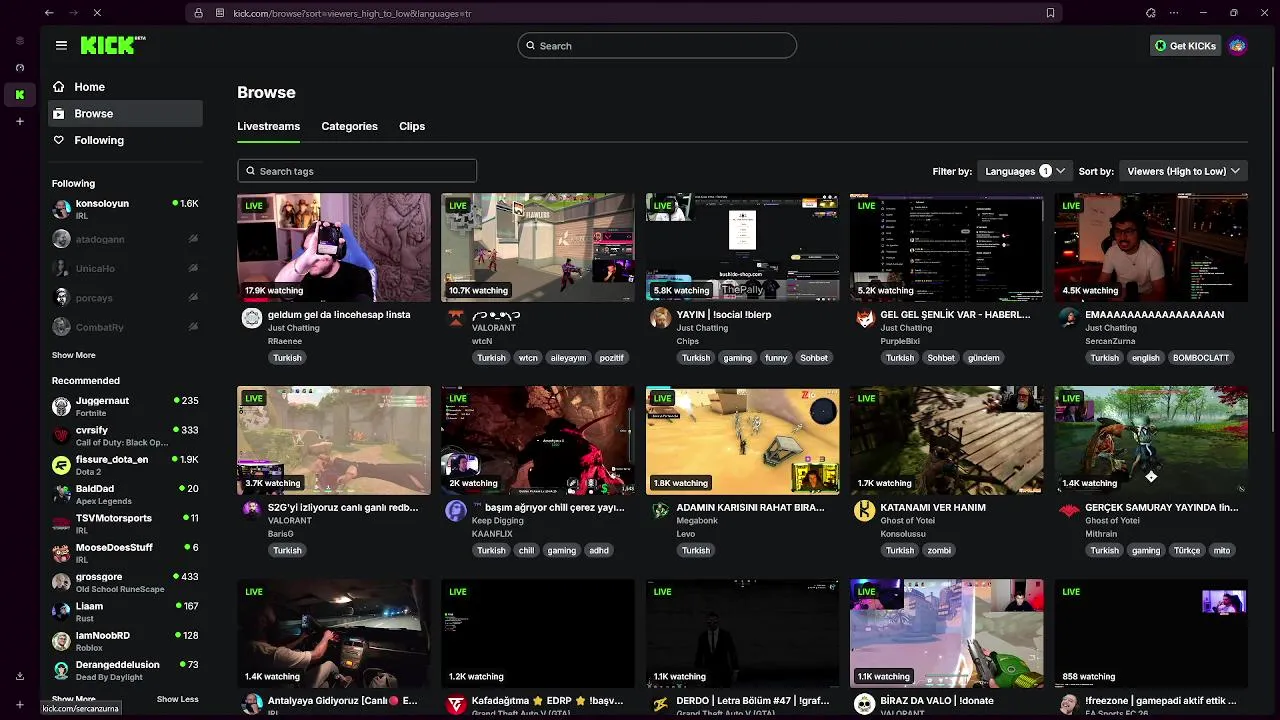Click the Kick icon in browser side panel

coord(19,94)
